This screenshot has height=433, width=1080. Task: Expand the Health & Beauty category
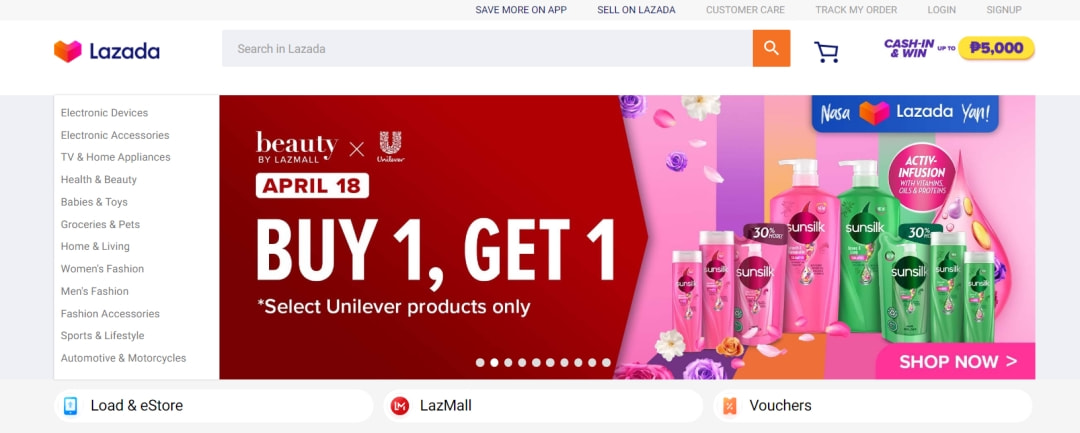pyautogui.click(x=98, y=180)
